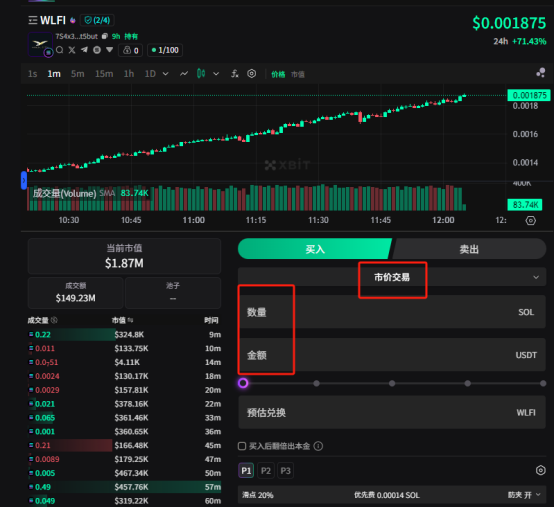Image resolution: width=554 pixels, height=508 pixels.
Task: Click the blue side panel expand handle
Action: point(24,180)
